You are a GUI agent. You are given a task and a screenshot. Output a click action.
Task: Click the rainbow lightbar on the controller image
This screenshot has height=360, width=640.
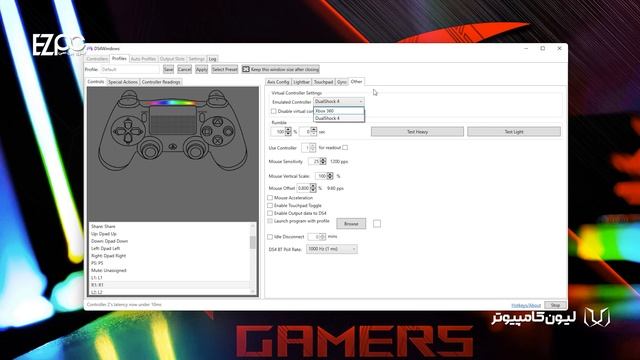[173, 102]
